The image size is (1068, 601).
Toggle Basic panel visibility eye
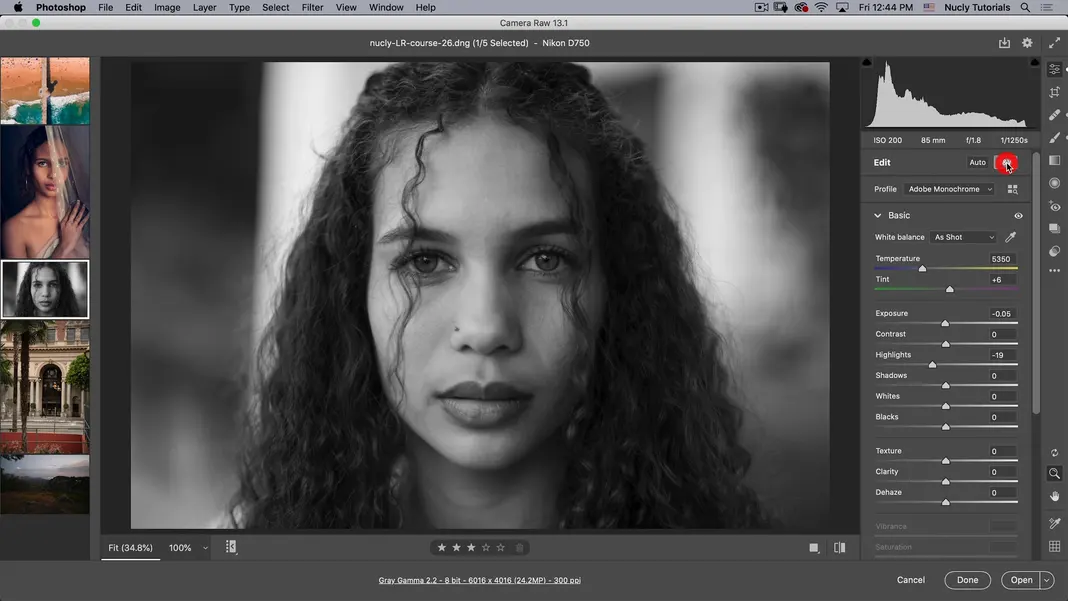(x=1018, y=216)
